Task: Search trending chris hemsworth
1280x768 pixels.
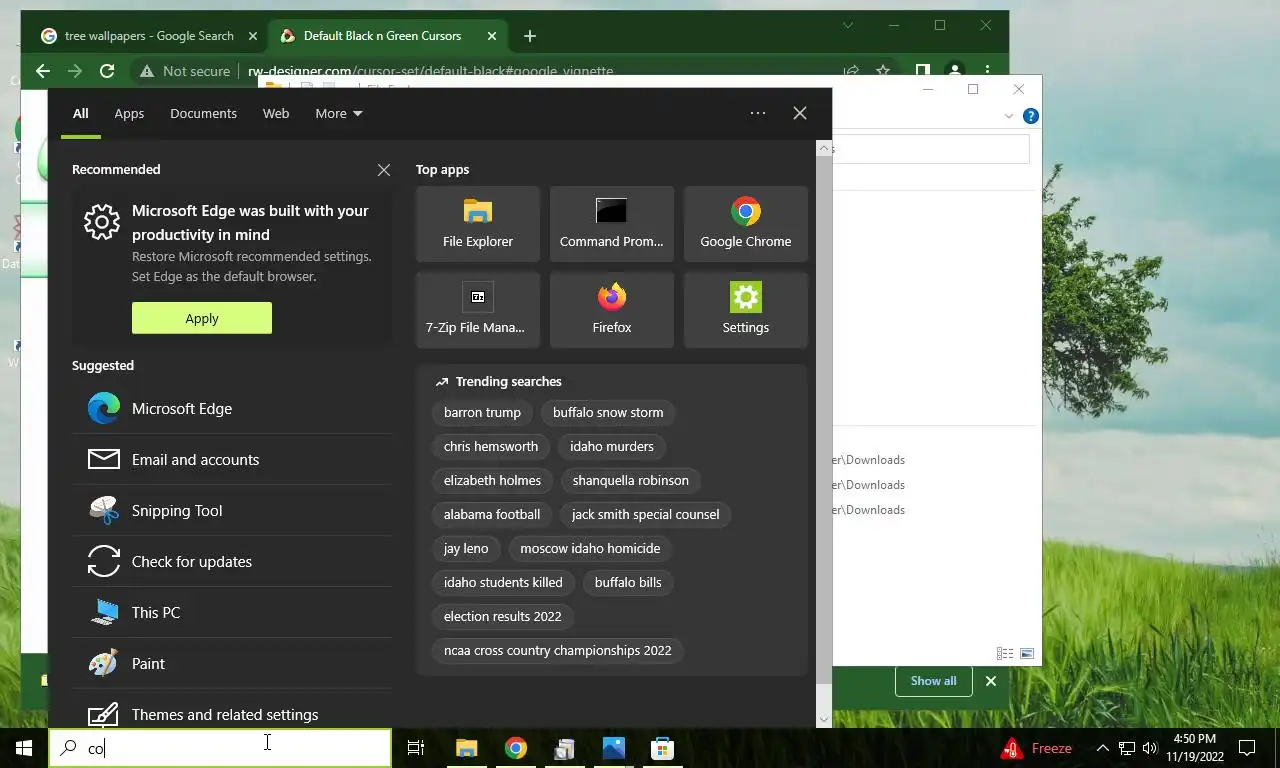Action: (x=491, y=446)
